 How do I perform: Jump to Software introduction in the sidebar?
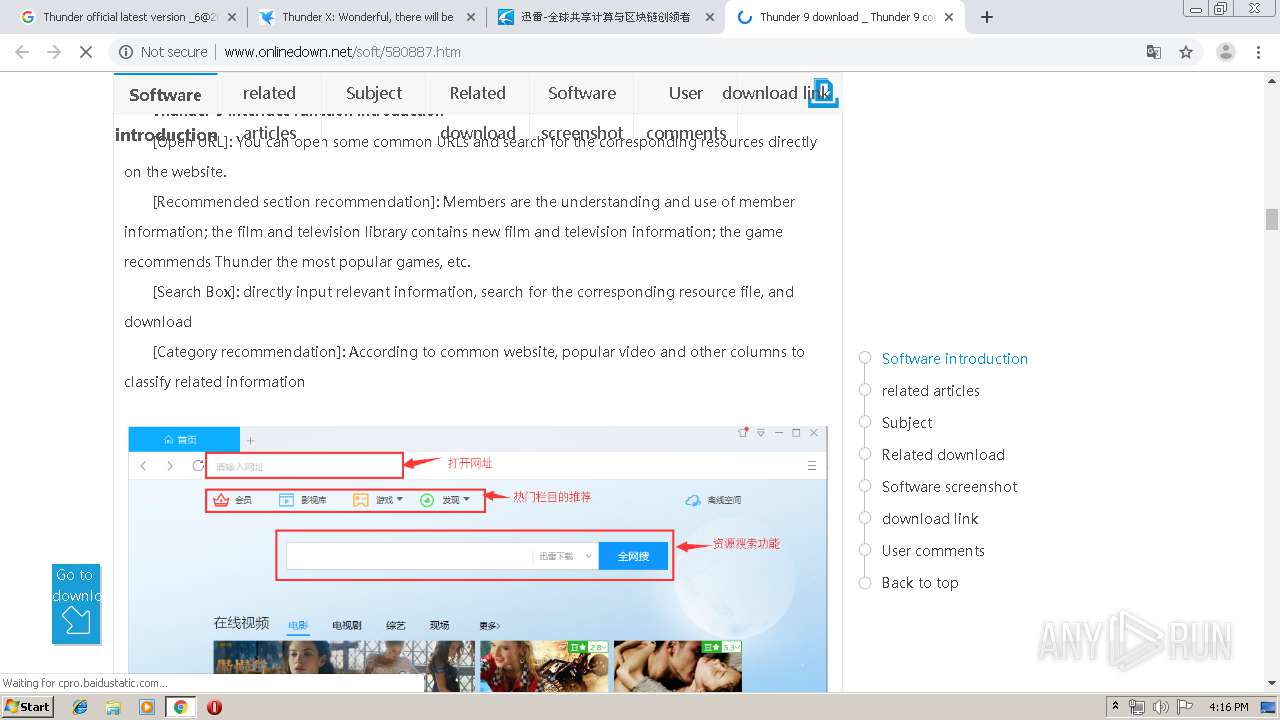click(955, 359)
